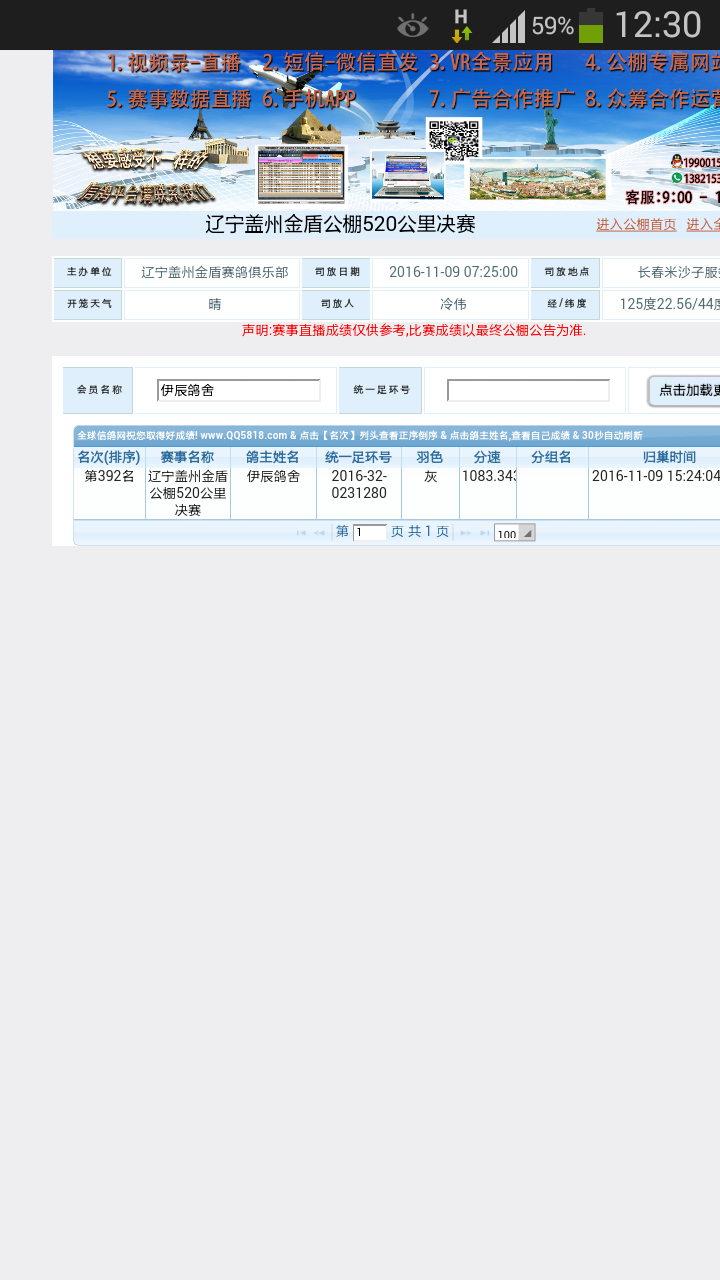Click the 会员名称 input with 伊辰鸽舍
This screenshot has height=1280, width=720.
[x=238, y=390]
